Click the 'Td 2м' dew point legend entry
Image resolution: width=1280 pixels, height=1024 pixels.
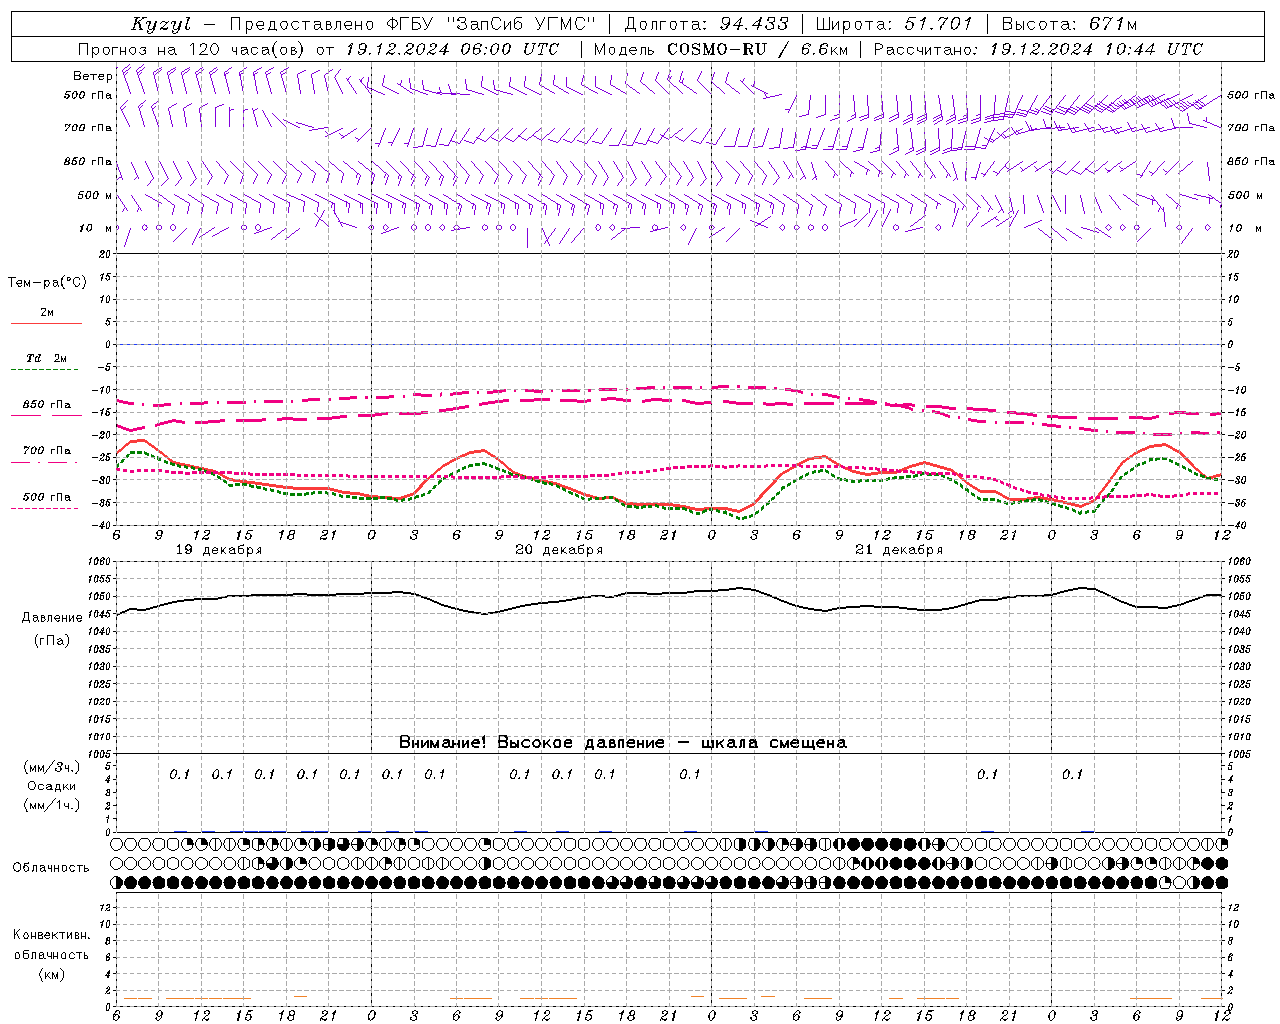pos(47,358)
